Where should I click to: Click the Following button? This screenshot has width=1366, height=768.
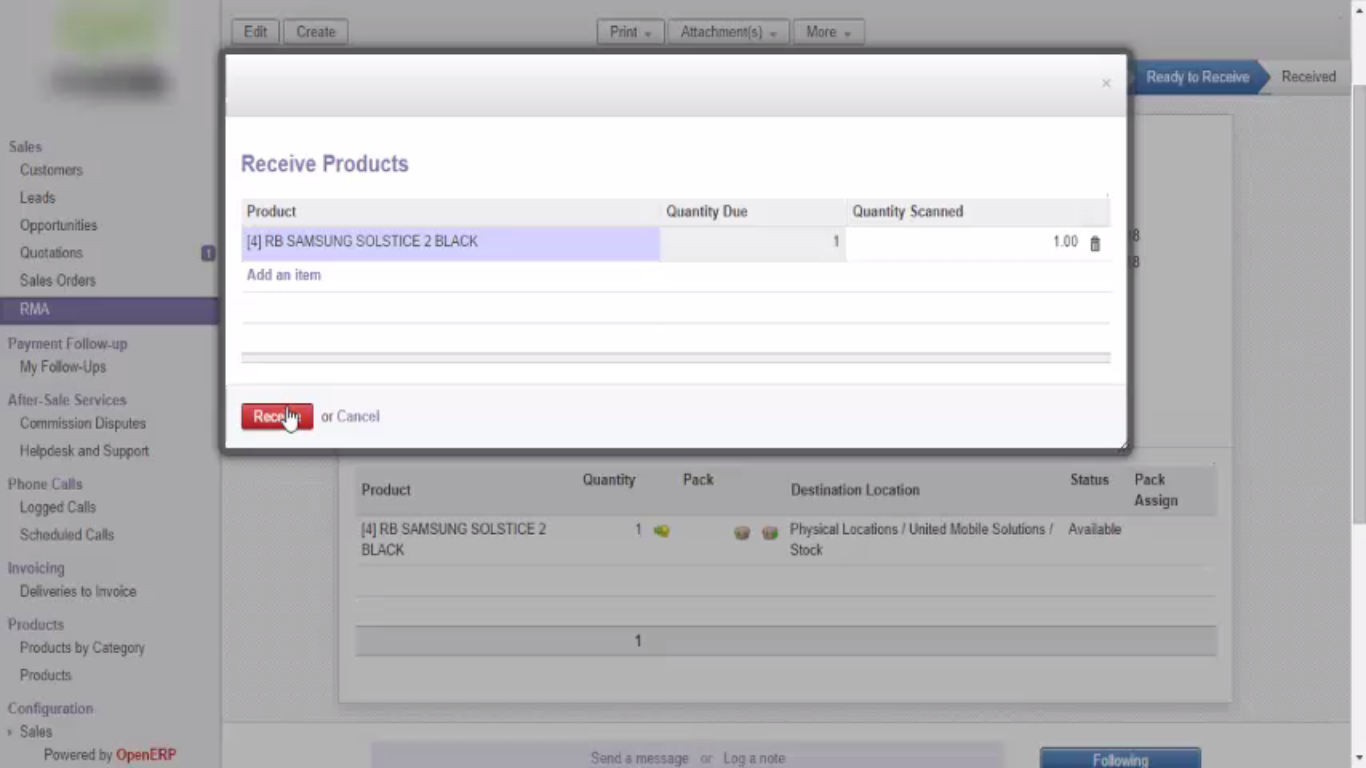(x=1120, y=758)
